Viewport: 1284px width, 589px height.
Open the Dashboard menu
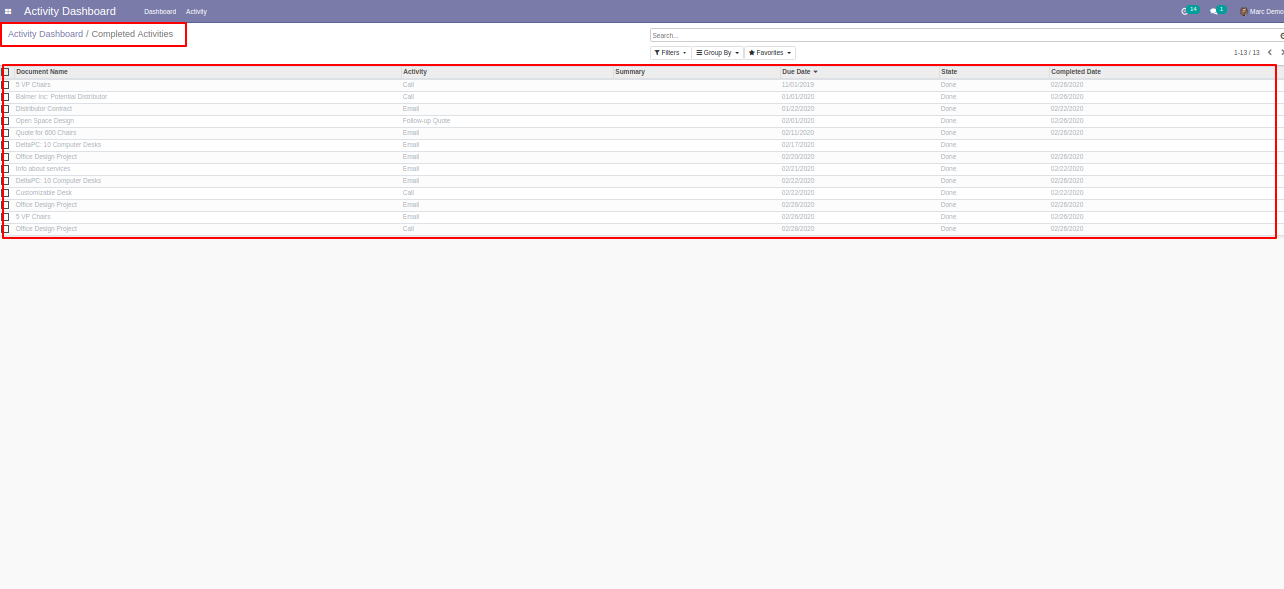(160, 11)
